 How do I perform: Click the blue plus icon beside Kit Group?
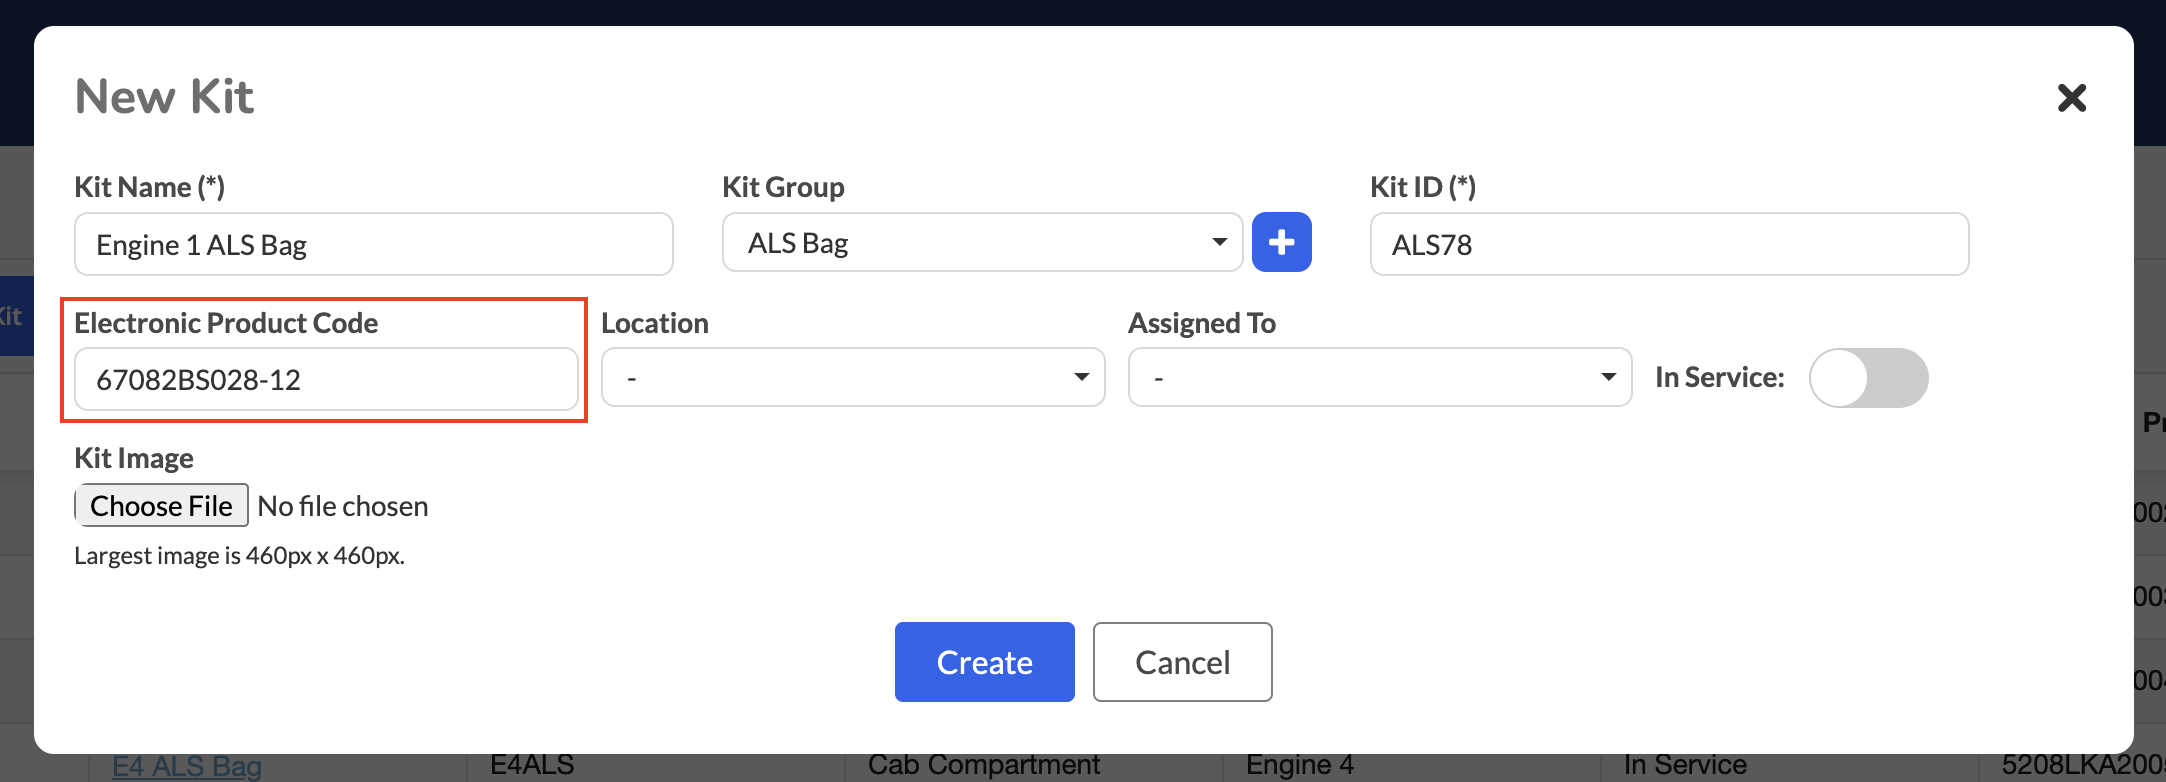pos(1281,242)
